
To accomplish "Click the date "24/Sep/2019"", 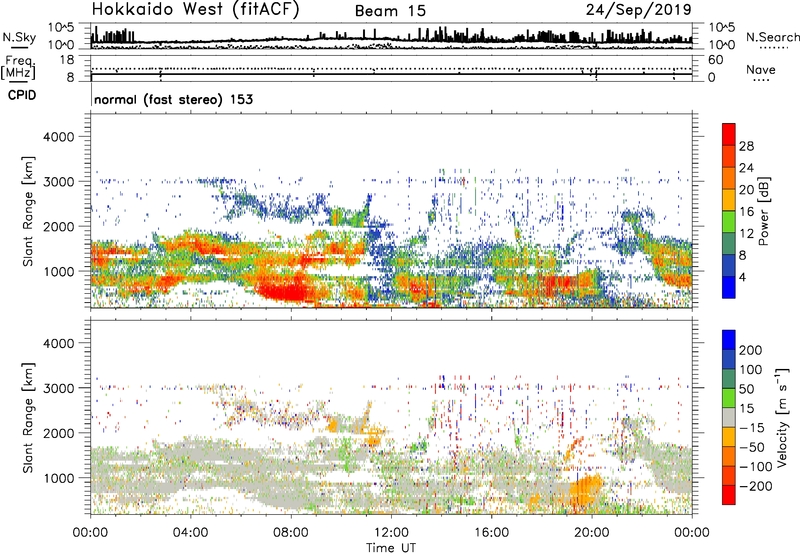I will coord(639,9).
